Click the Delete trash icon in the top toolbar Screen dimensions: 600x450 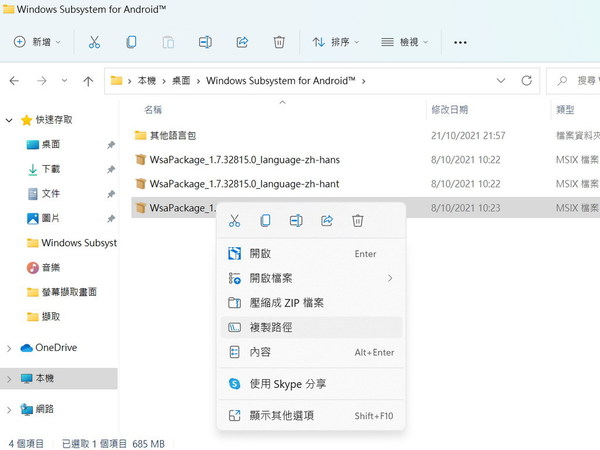(279, 42)
